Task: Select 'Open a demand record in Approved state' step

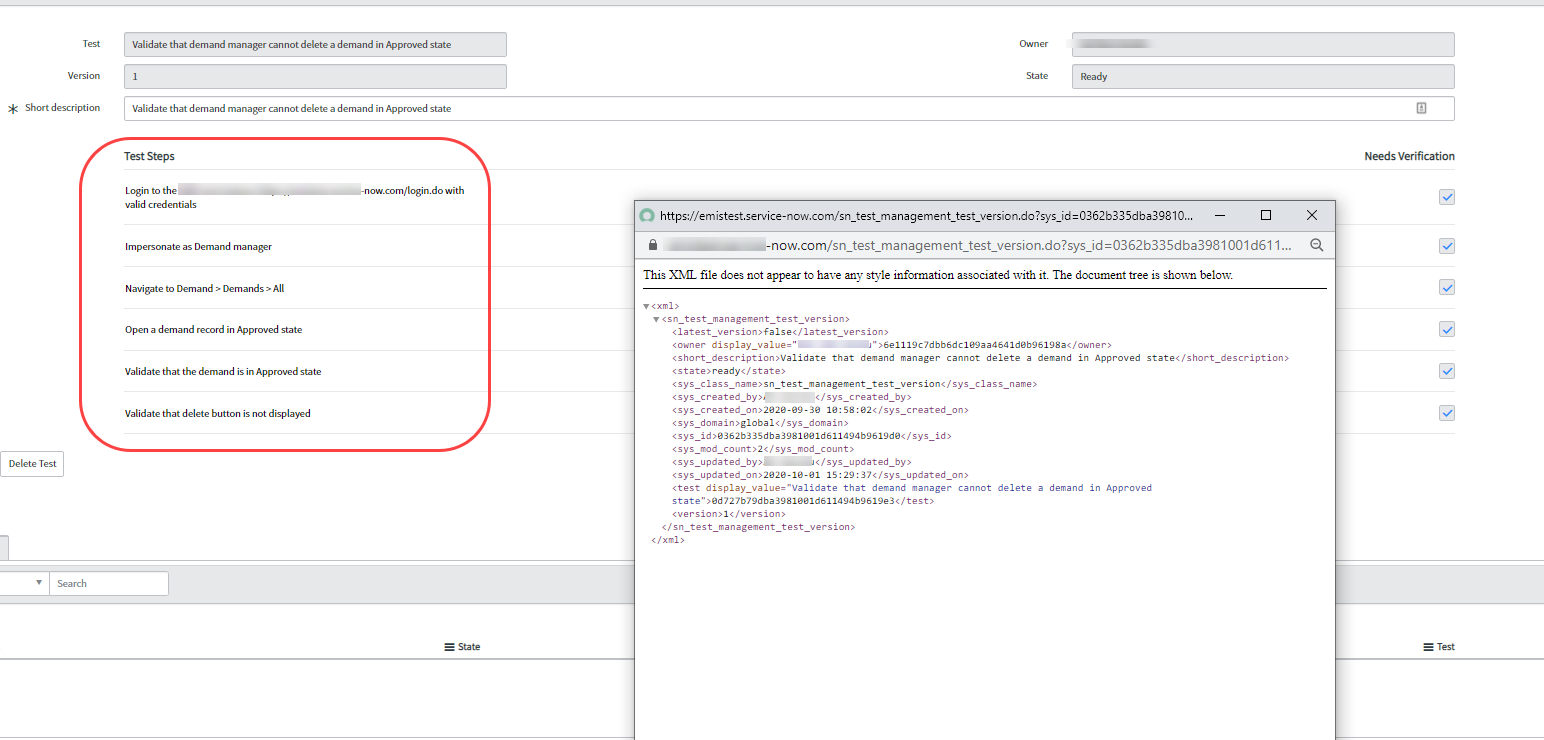Action: point(213,329)
